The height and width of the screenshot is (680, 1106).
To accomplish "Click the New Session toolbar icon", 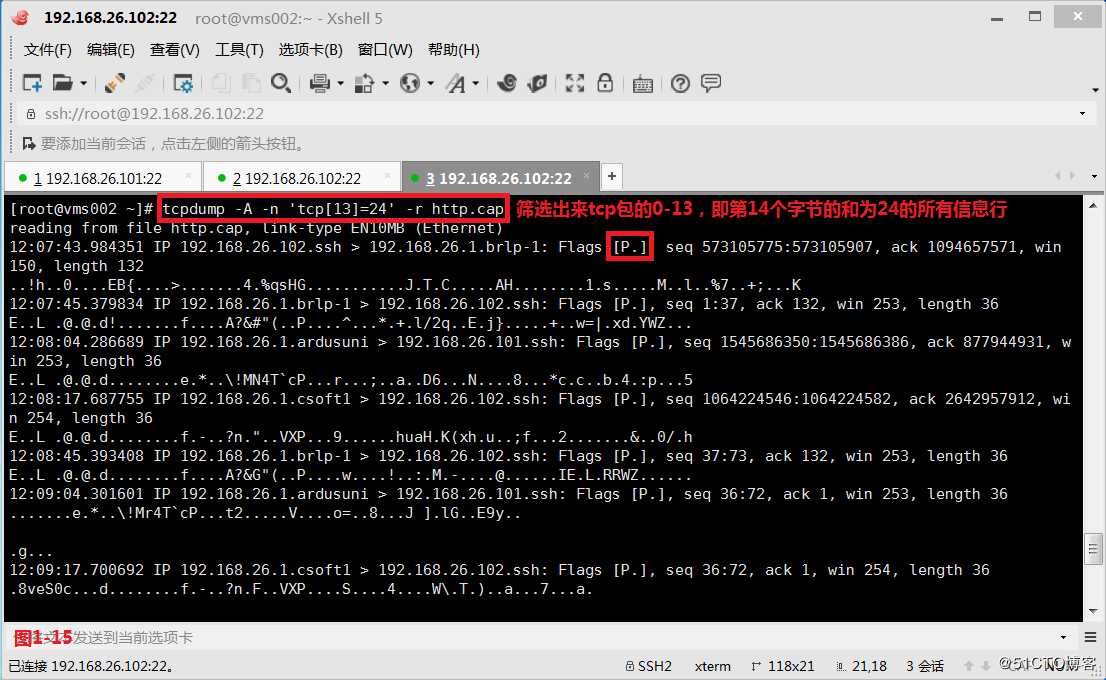I will 32,83.
